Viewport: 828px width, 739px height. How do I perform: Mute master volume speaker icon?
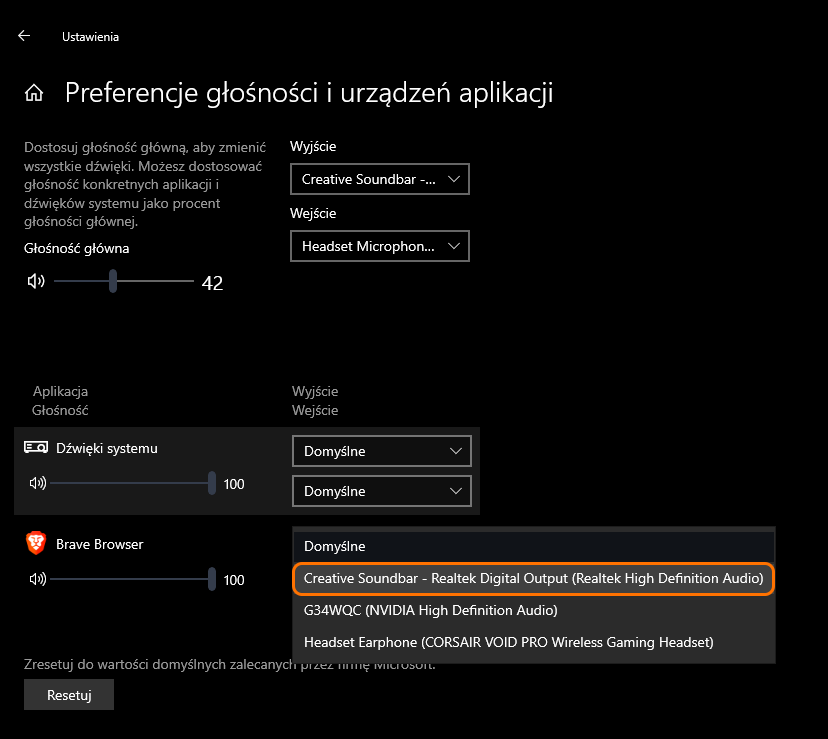tap(36, 282)
